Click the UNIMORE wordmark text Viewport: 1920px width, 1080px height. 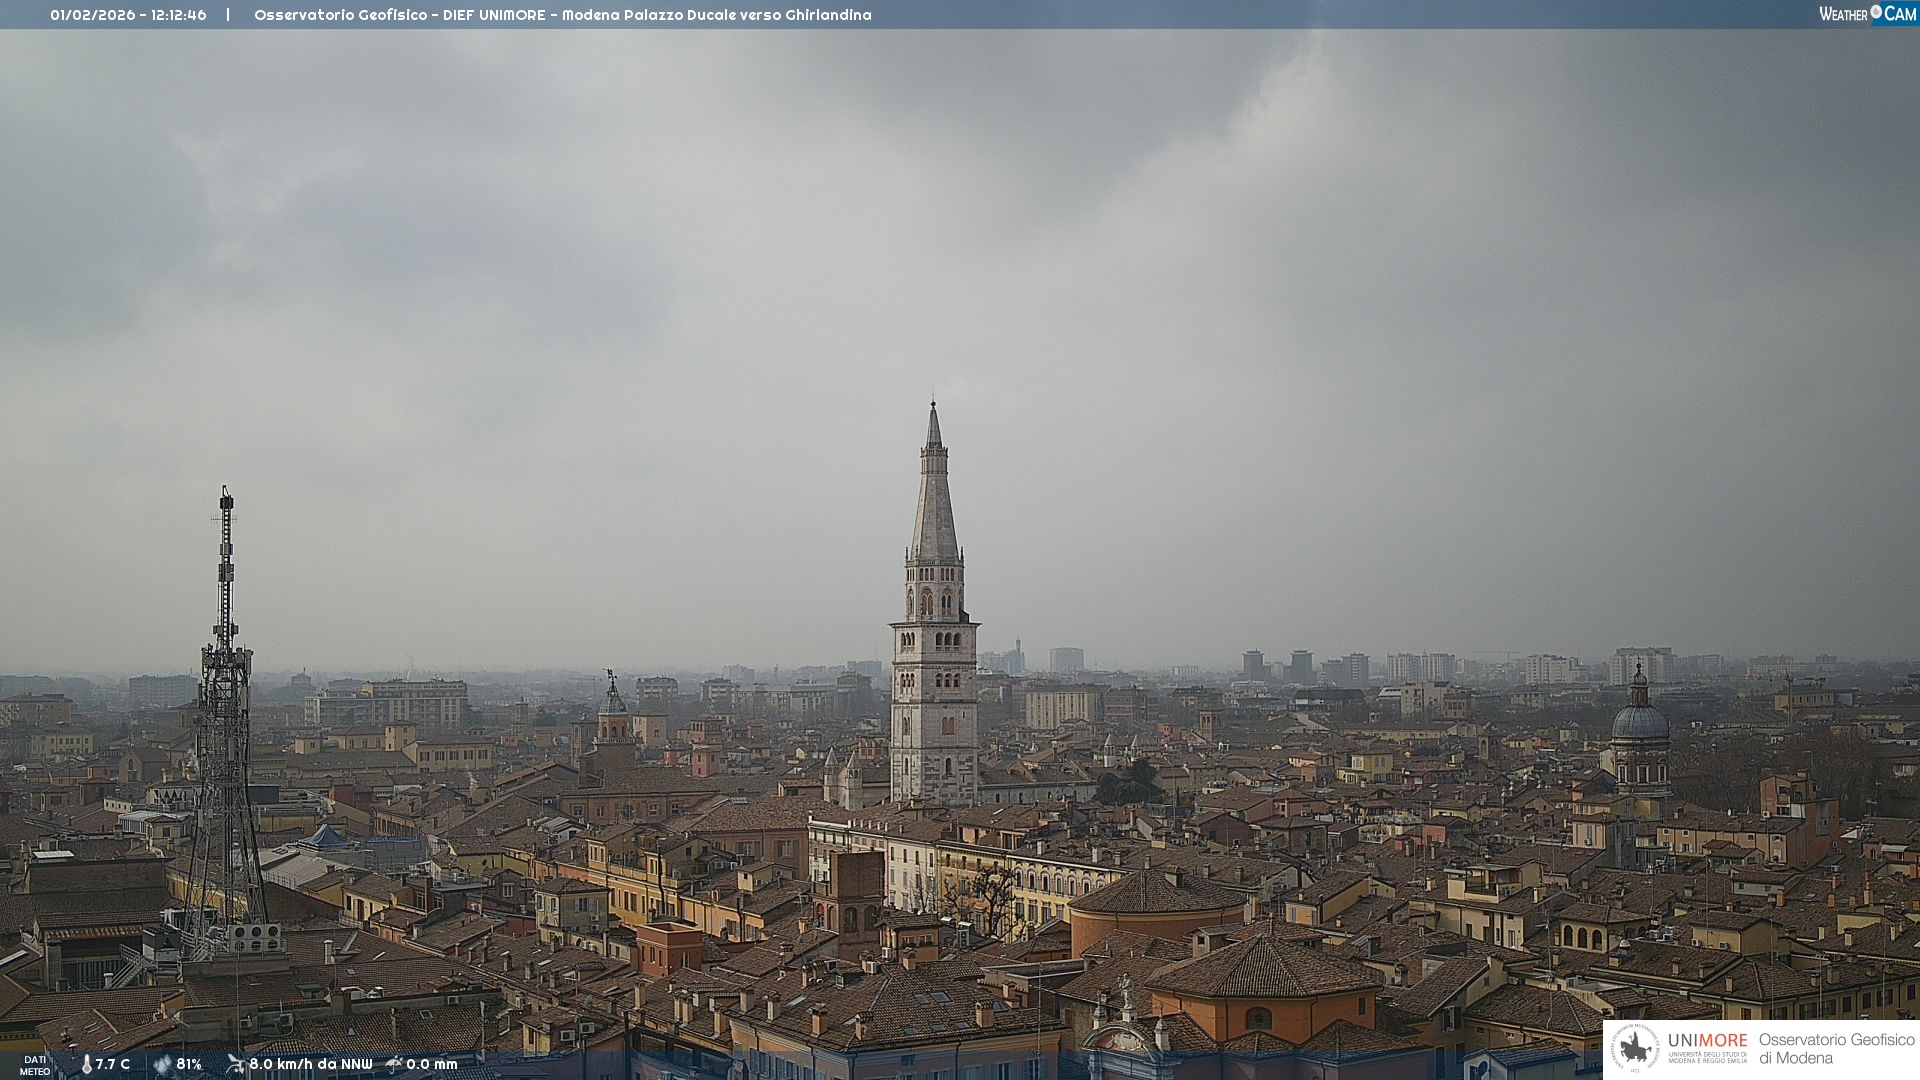point(1707,1040)
